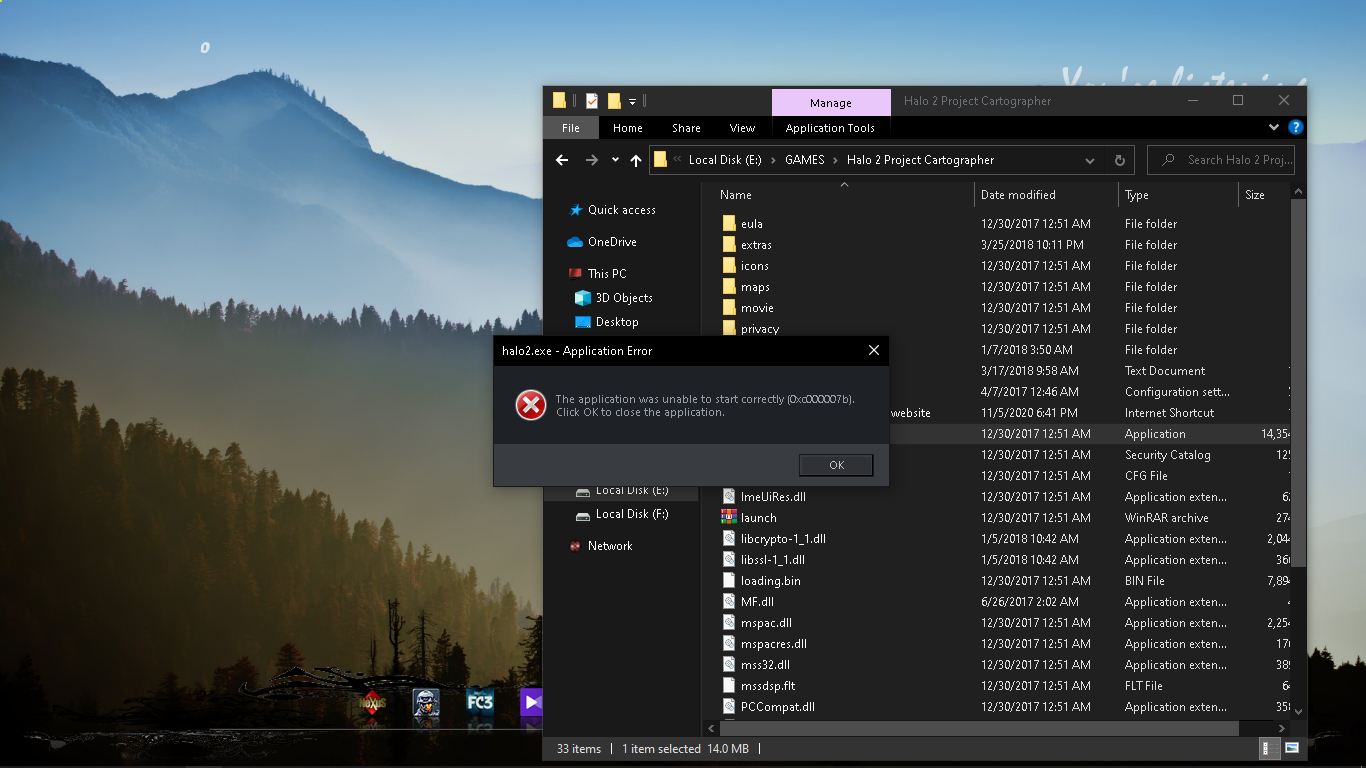Select the movie folder icon
The width and height of the screenshot is (1366, 768).
(730, 308)
